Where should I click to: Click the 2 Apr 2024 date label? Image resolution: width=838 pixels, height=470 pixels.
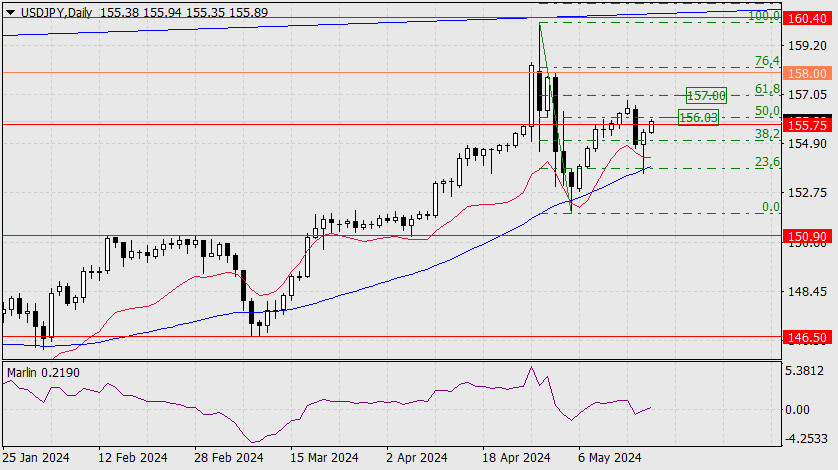point(417,458)
